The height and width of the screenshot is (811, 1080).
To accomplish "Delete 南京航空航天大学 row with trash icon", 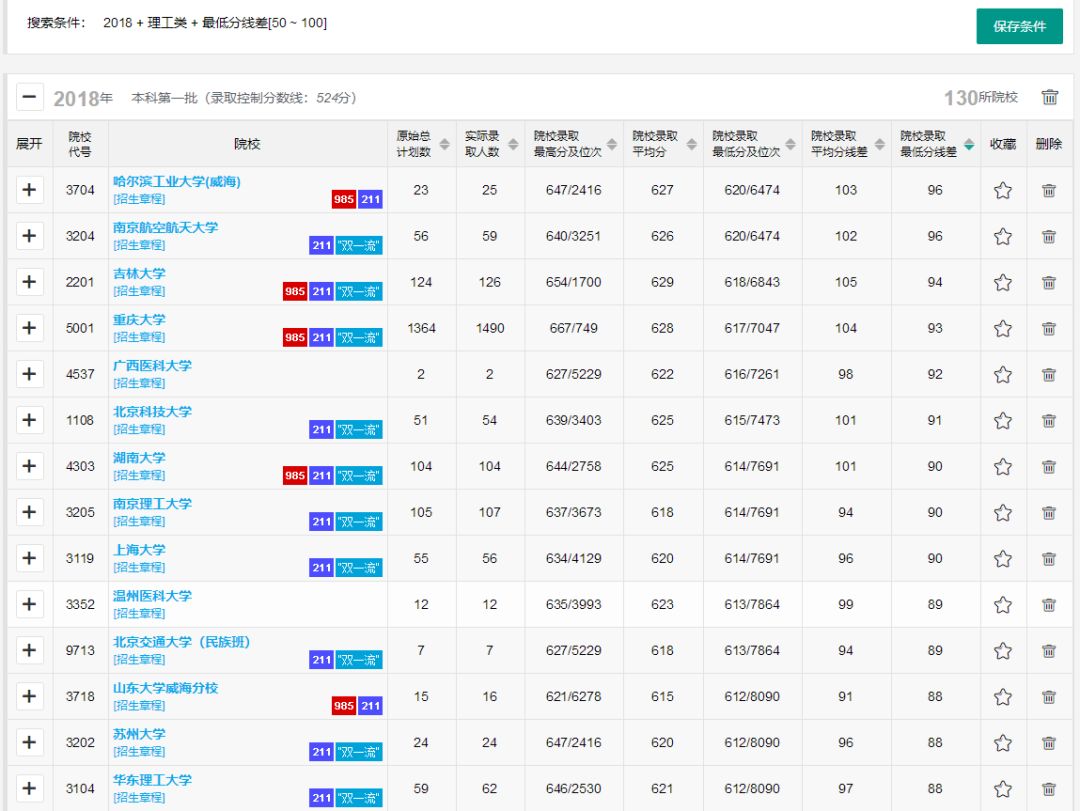I will (1049, 236).
